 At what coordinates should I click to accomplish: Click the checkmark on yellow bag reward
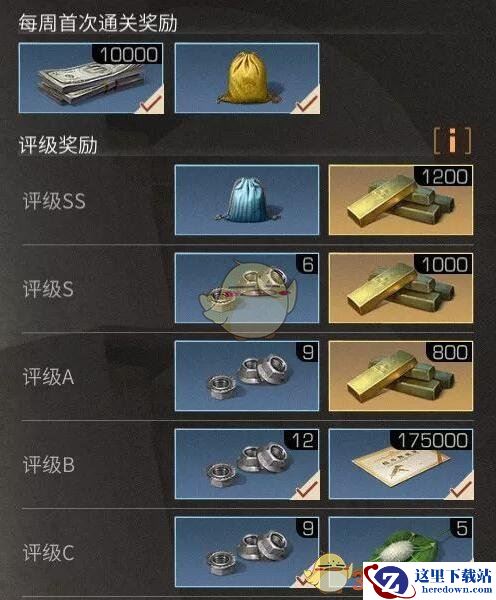pos(306,102)
